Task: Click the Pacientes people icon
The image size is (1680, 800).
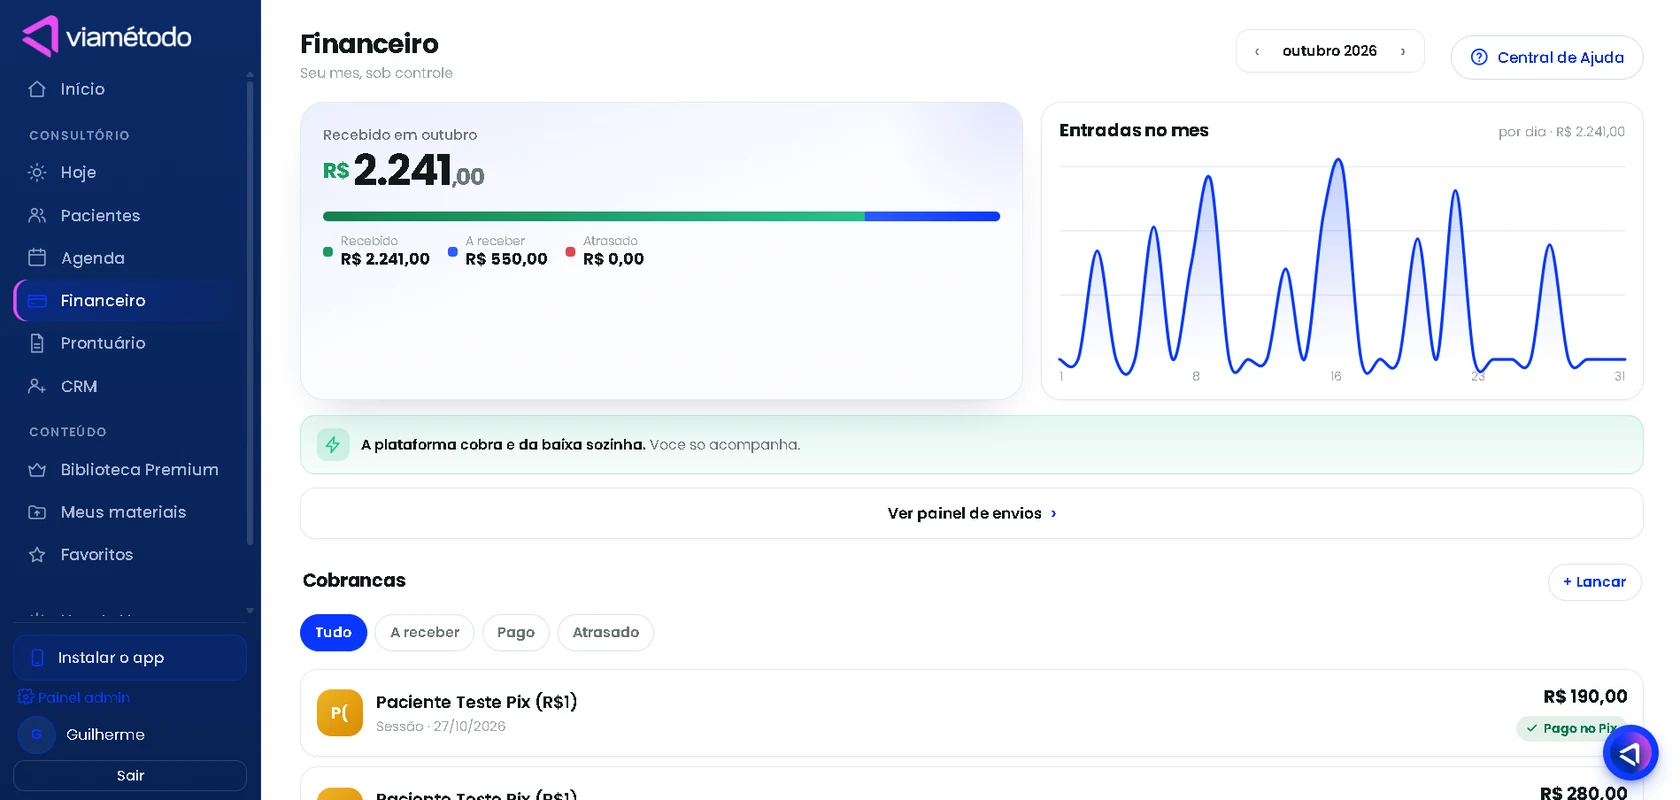Action: [37, 215]
